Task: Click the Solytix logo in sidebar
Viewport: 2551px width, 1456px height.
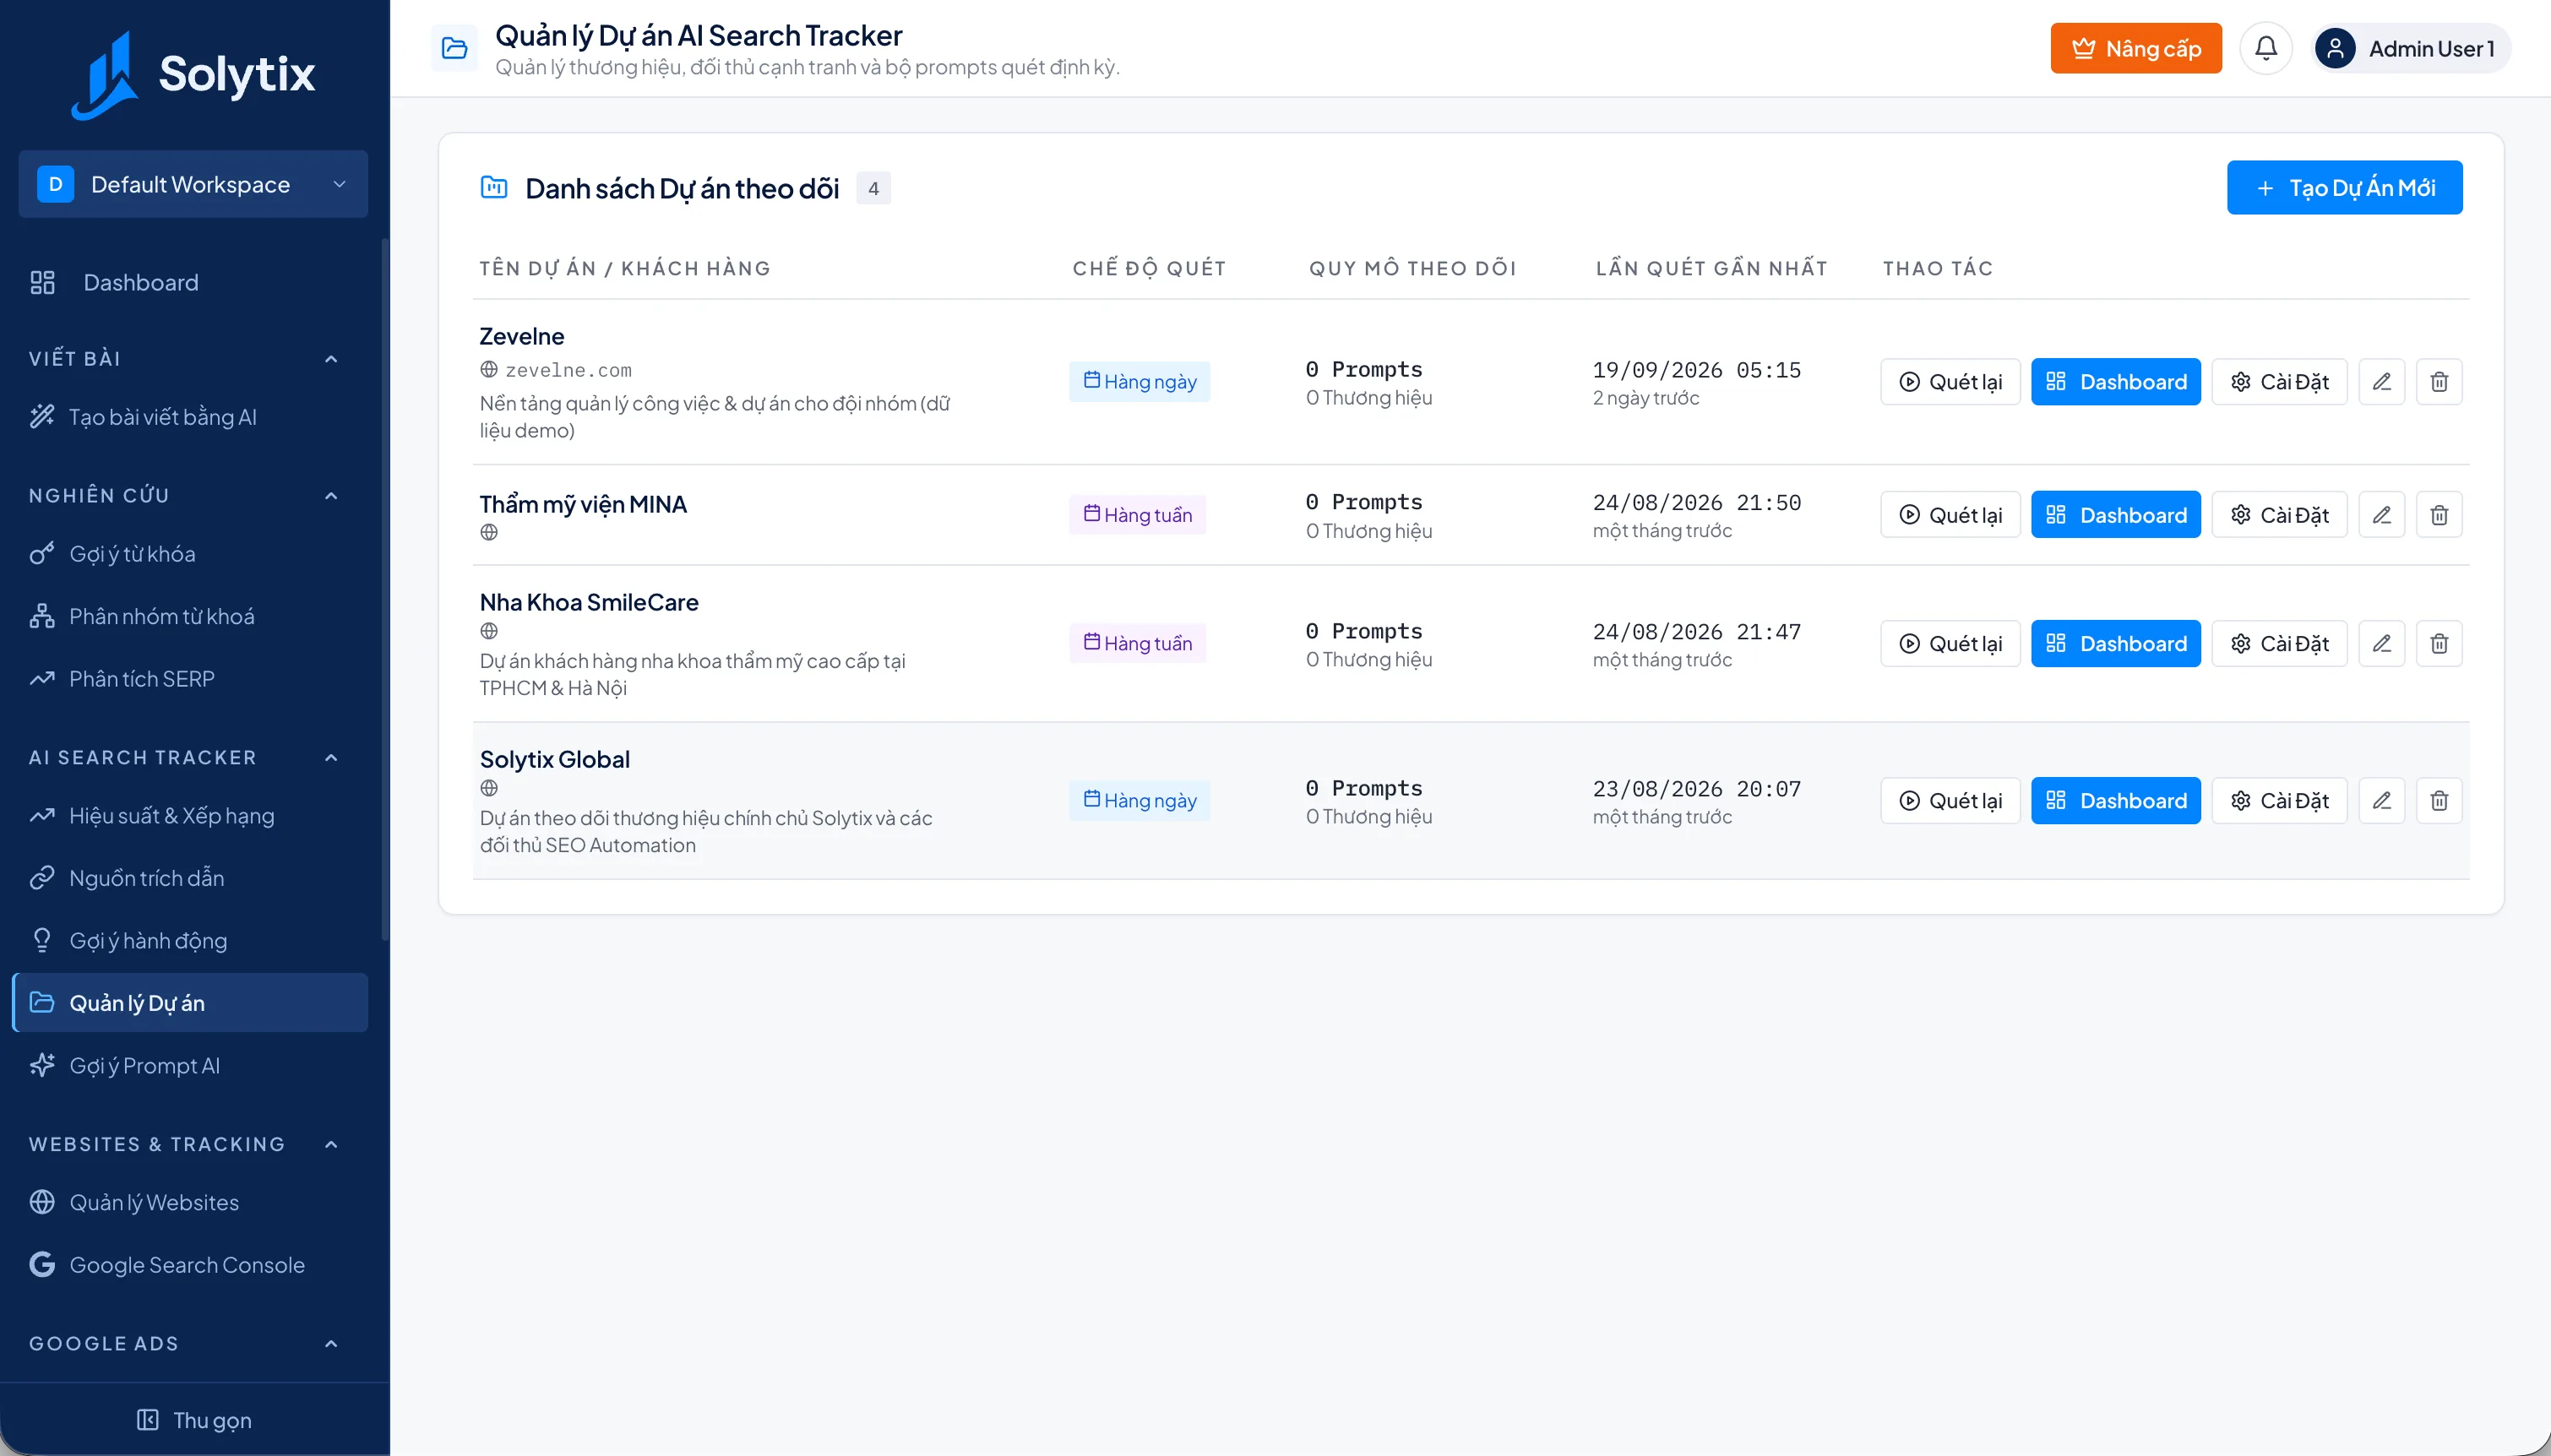Action: [x=193, y=75]
